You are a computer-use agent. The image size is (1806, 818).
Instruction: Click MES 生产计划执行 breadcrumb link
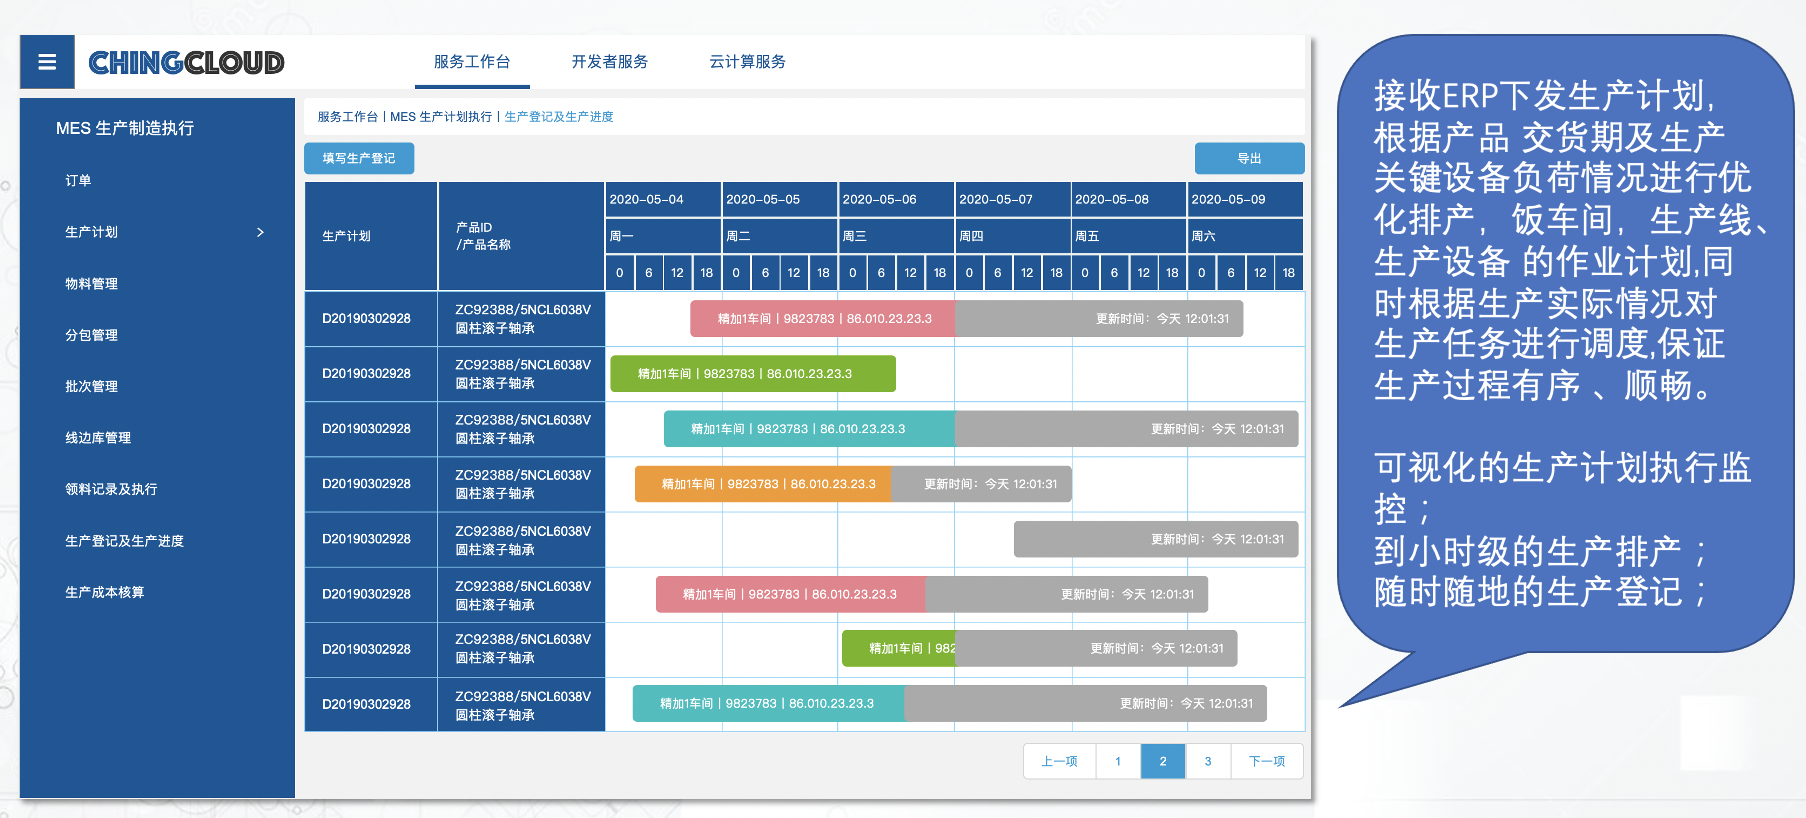[x=441, y=117]
